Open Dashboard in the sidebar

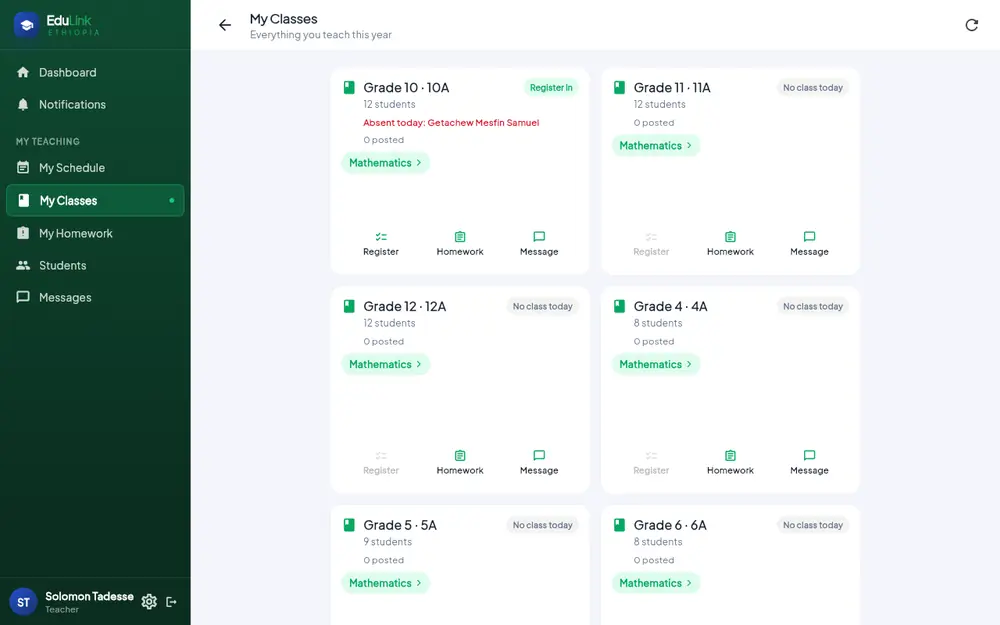coord(95,73)
